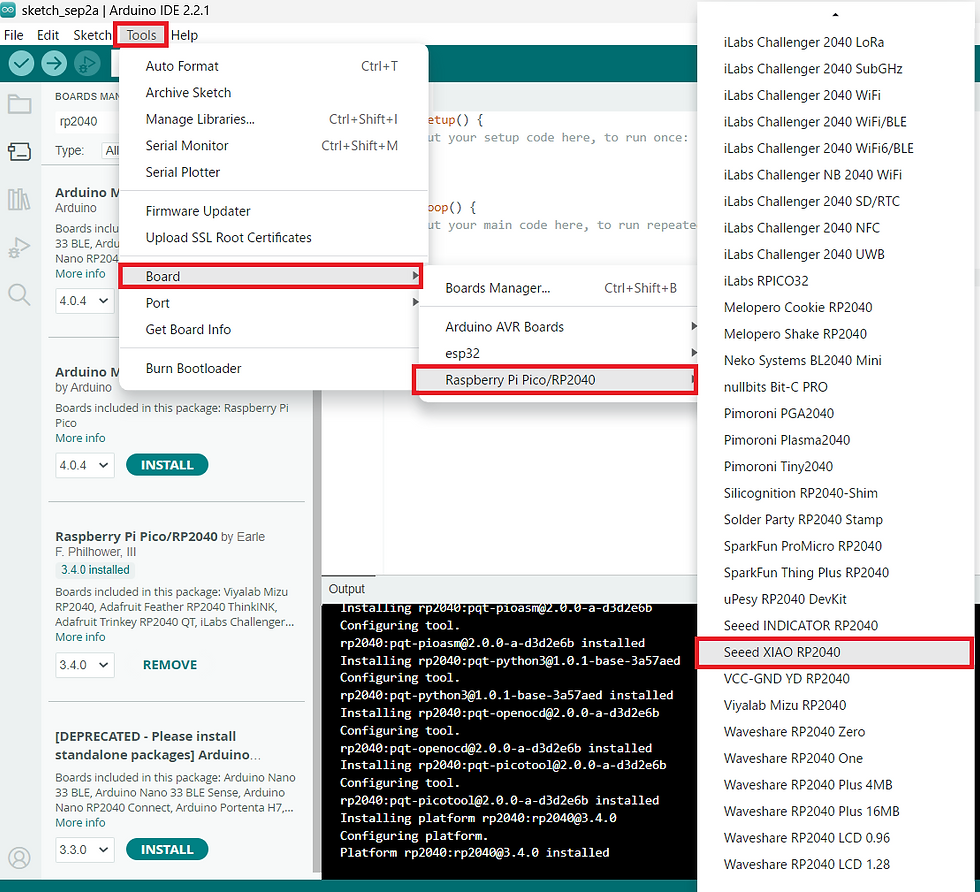Select Upload SSL Root Certificates

(x=273, y=238)
